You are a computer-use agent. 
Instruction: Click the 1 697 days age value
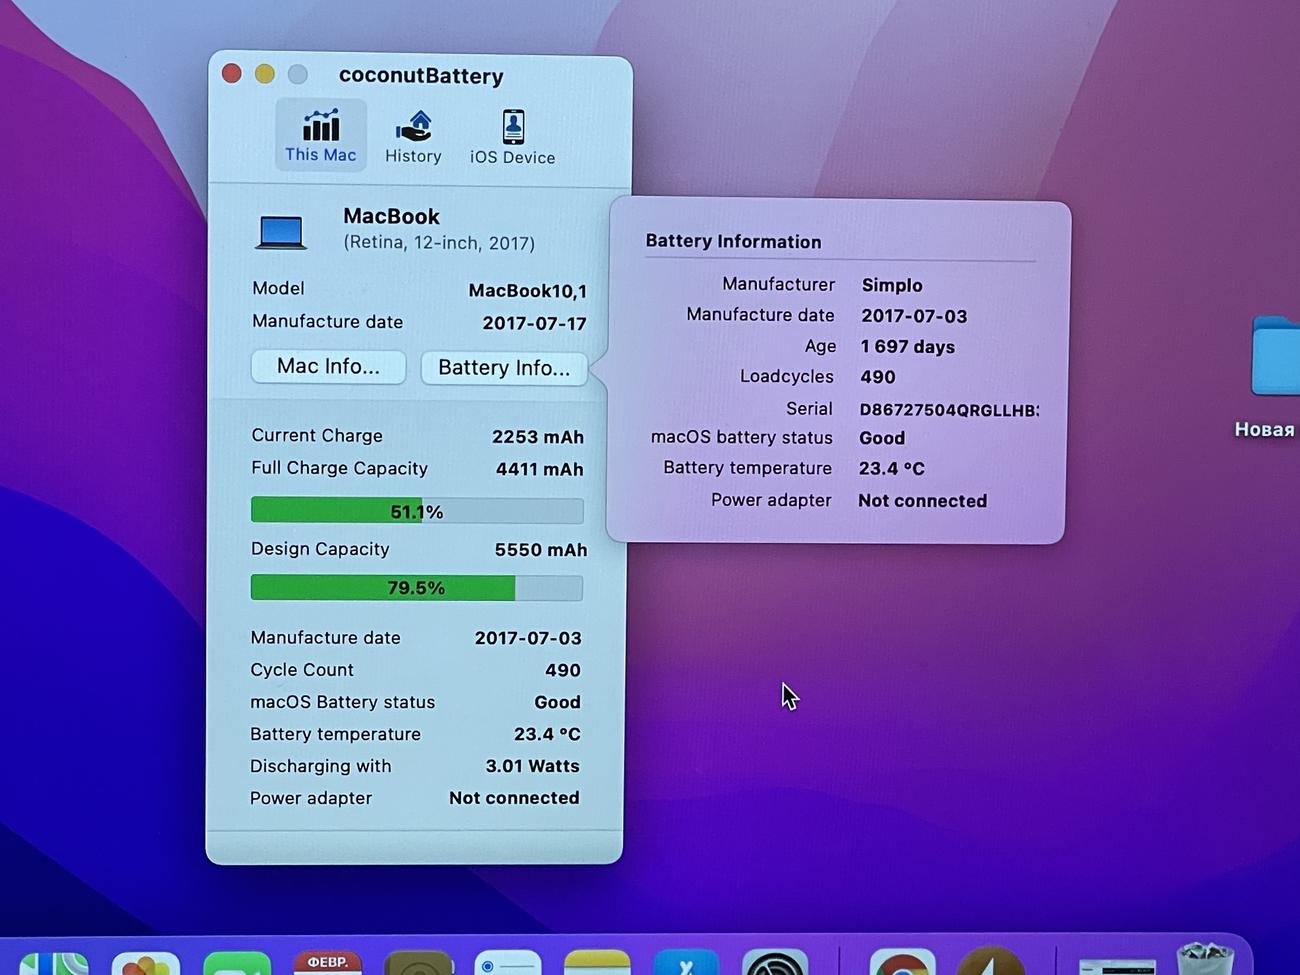907,347
